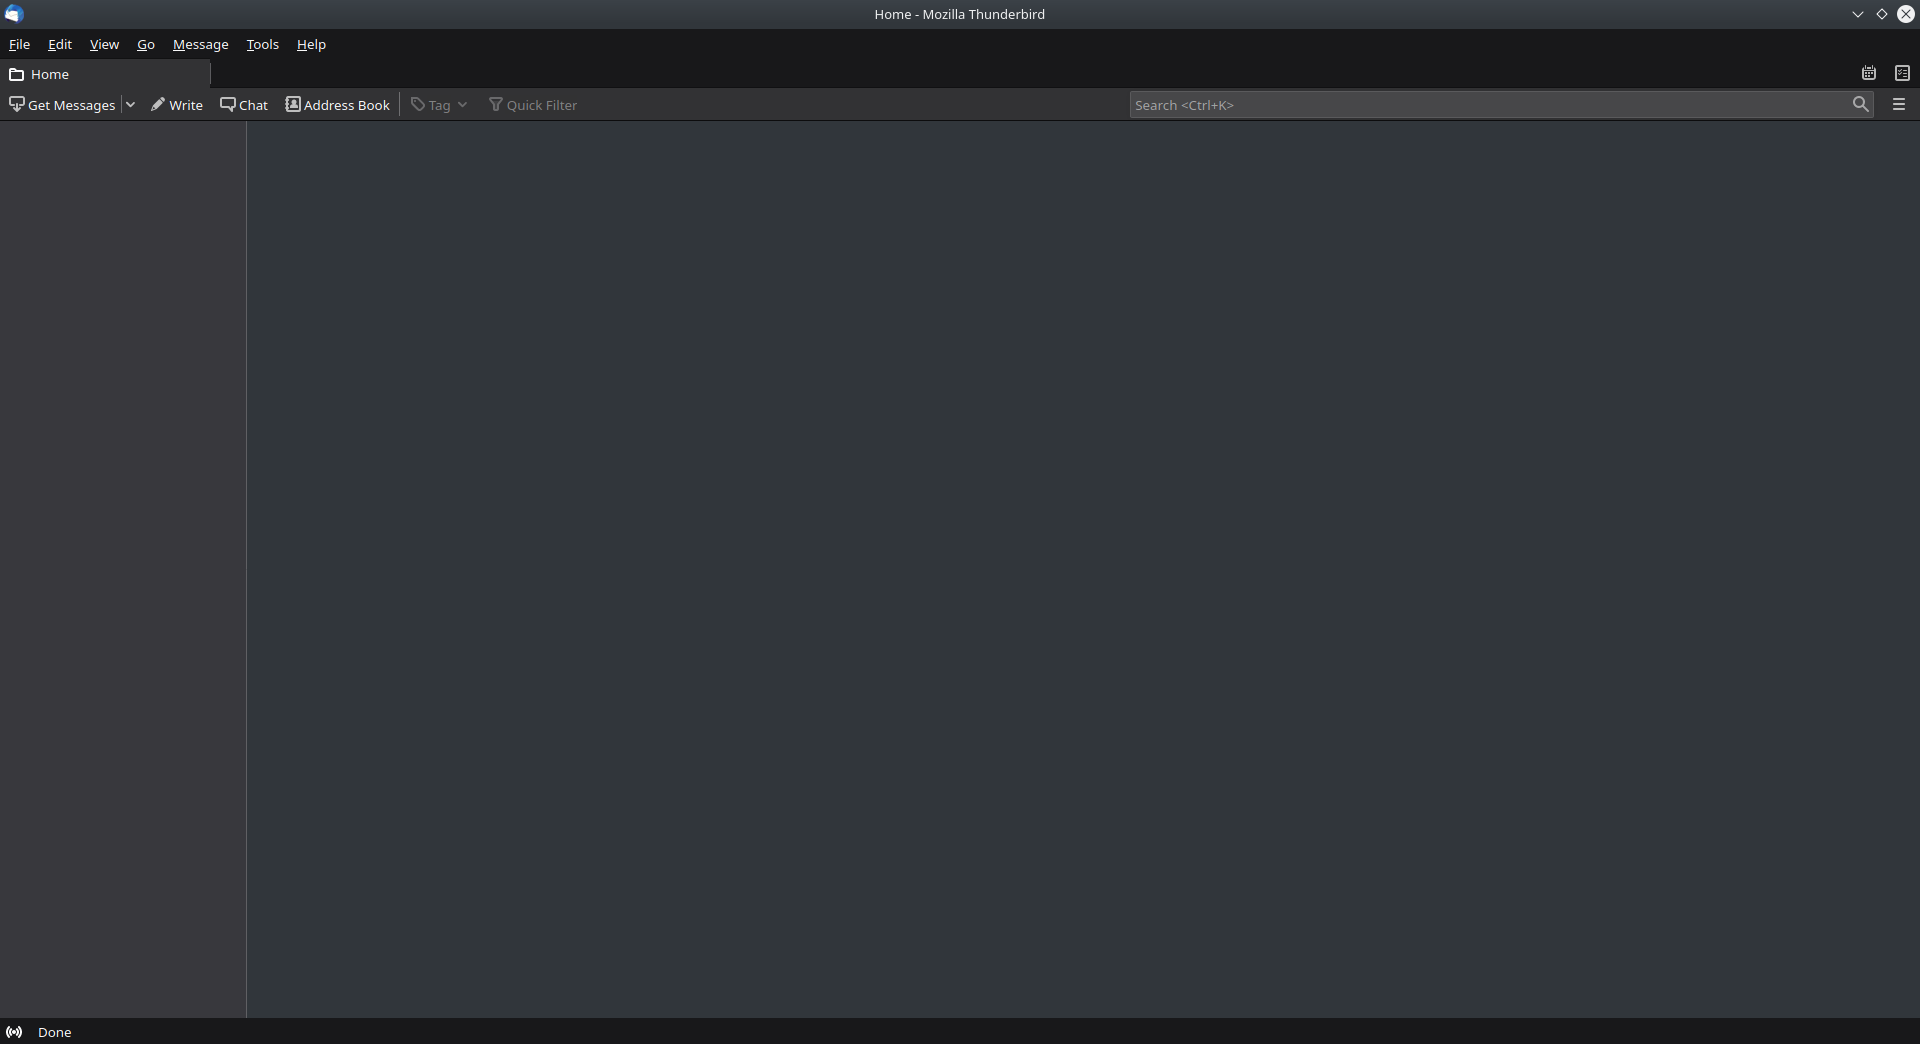Open the Thunderbird app menu (hamburger)
Viewport: 1920px width, 1044px height.
1899,104
